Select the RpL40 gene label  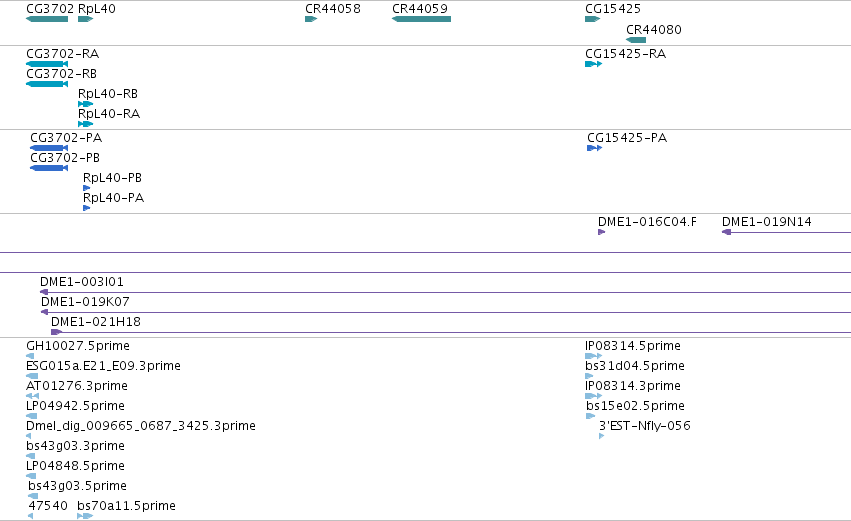(97, 9)
